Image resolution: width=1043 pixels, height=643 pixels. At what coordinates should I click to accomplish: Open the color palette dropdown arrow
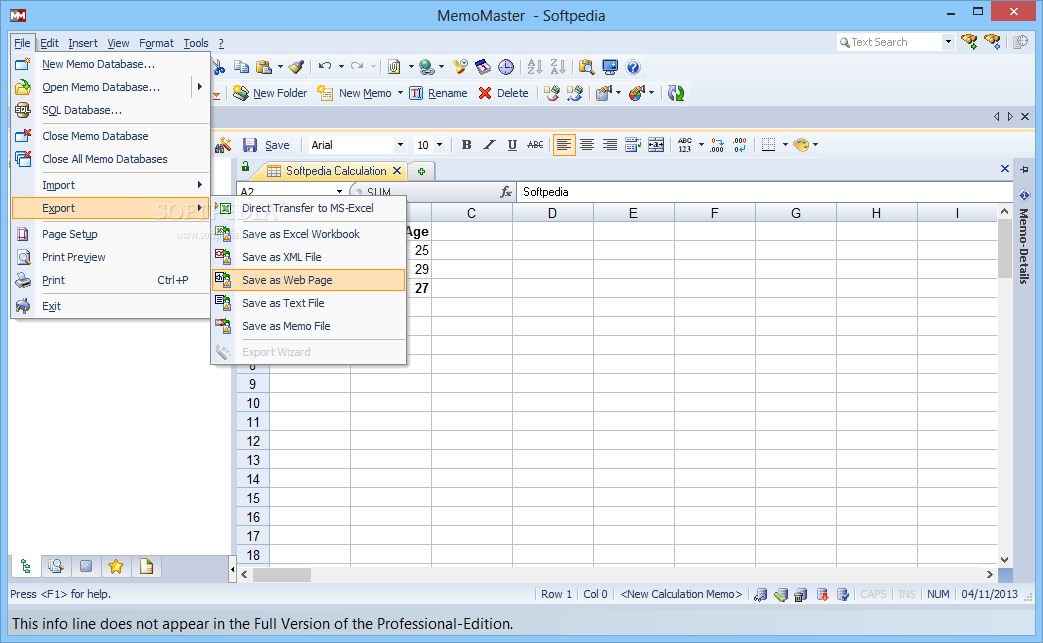pos(816,145)
